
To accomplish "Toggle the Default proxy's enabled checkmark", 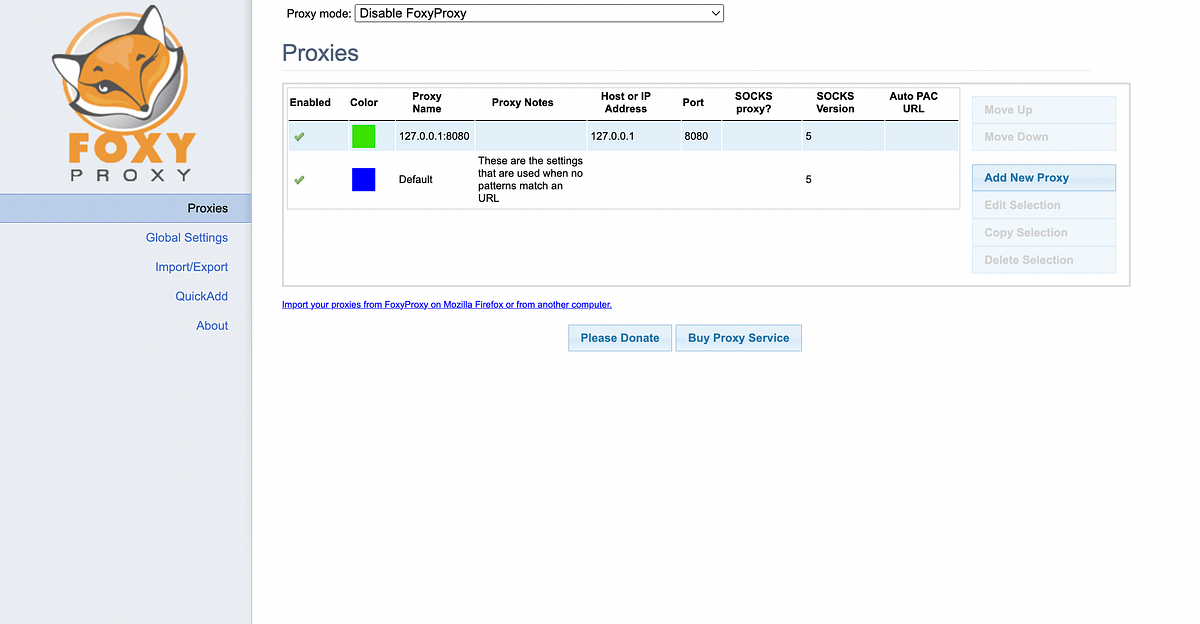I will [x=298, y=180].
